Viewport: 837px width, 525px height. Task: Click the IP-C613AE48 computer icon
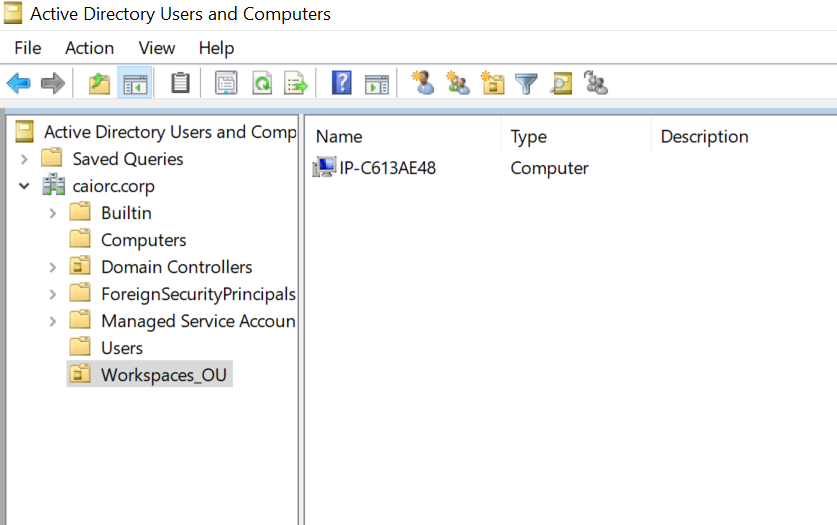pos(324,168)
